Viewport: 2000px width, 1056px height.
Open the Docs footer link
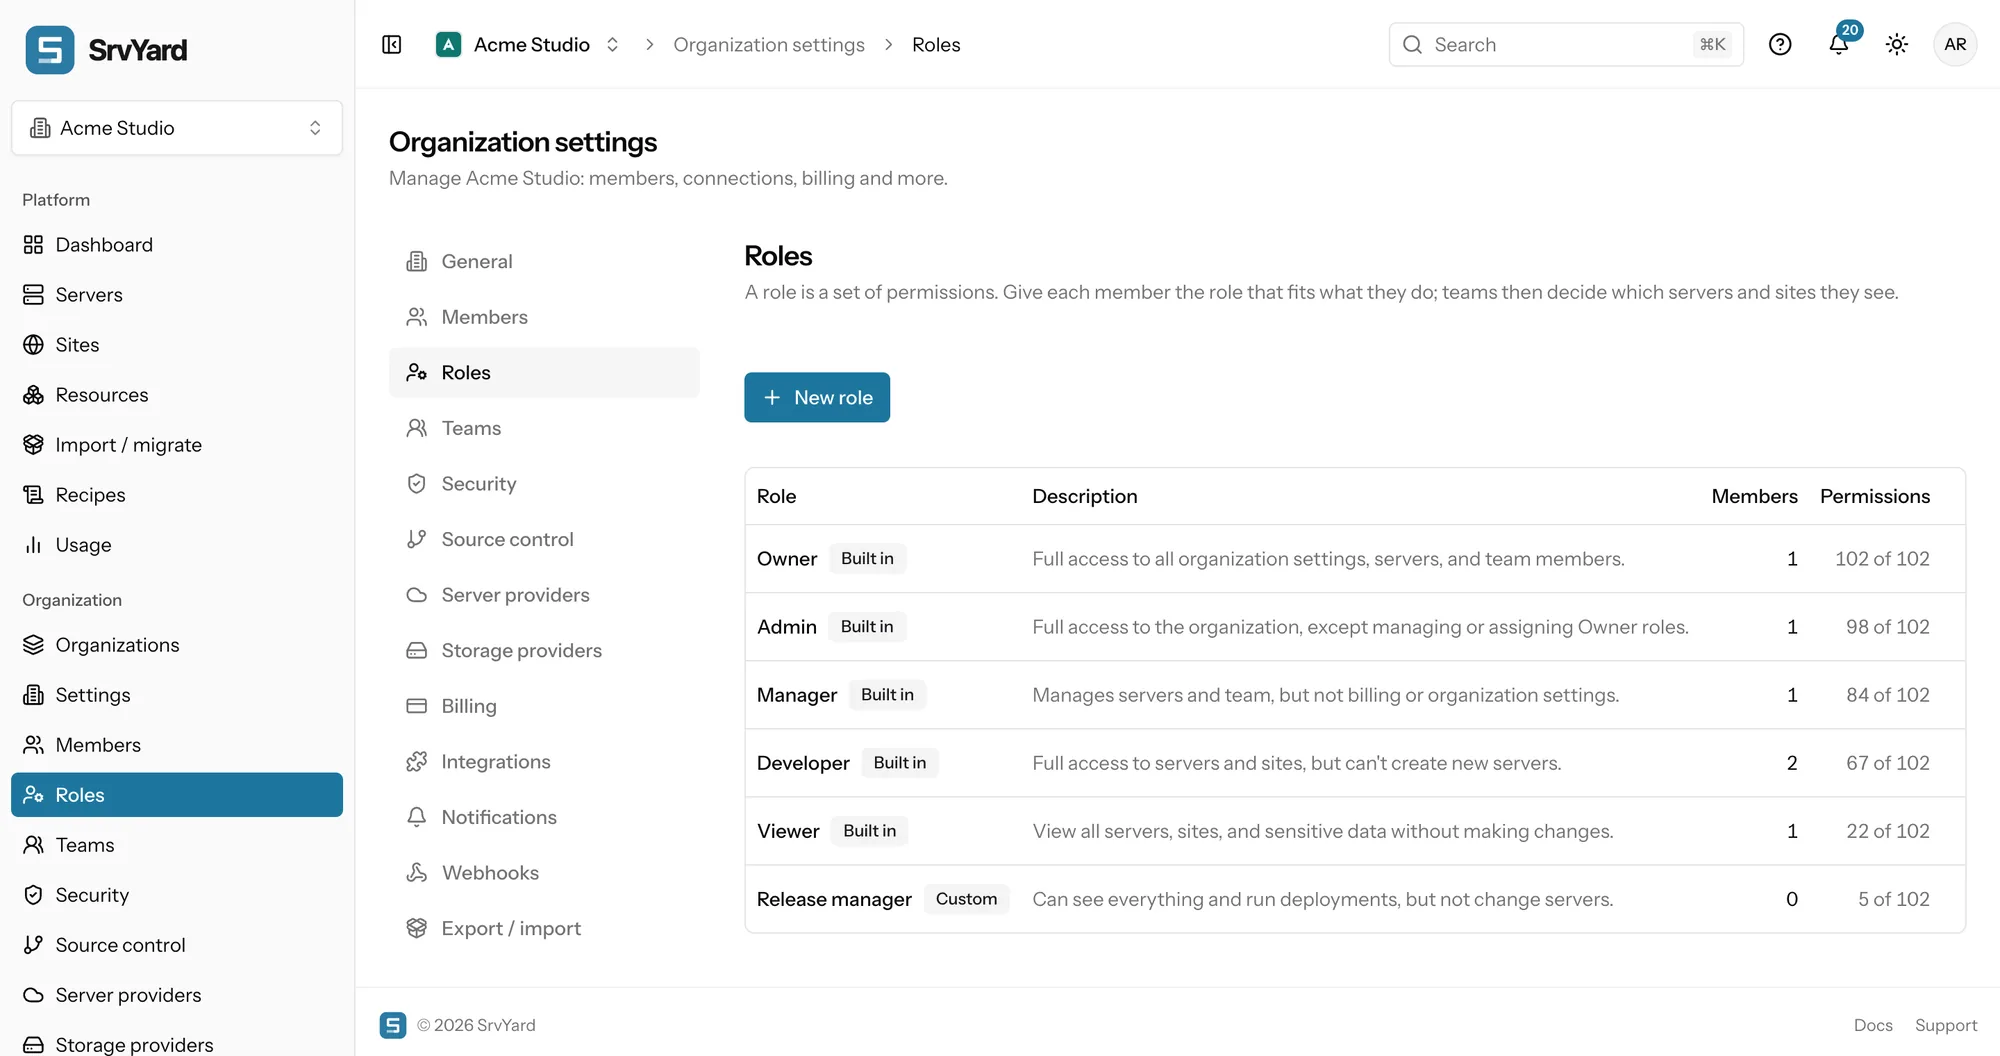(1873, 1025)
